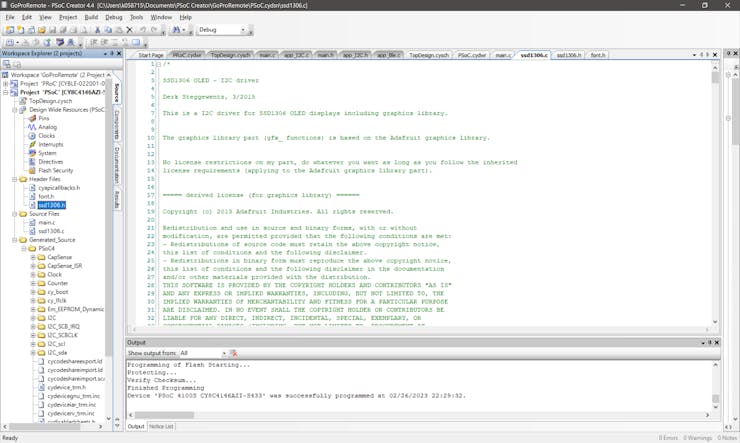Switch to the font.h editor tab
740x443 pixels.
tap(597, 55)
